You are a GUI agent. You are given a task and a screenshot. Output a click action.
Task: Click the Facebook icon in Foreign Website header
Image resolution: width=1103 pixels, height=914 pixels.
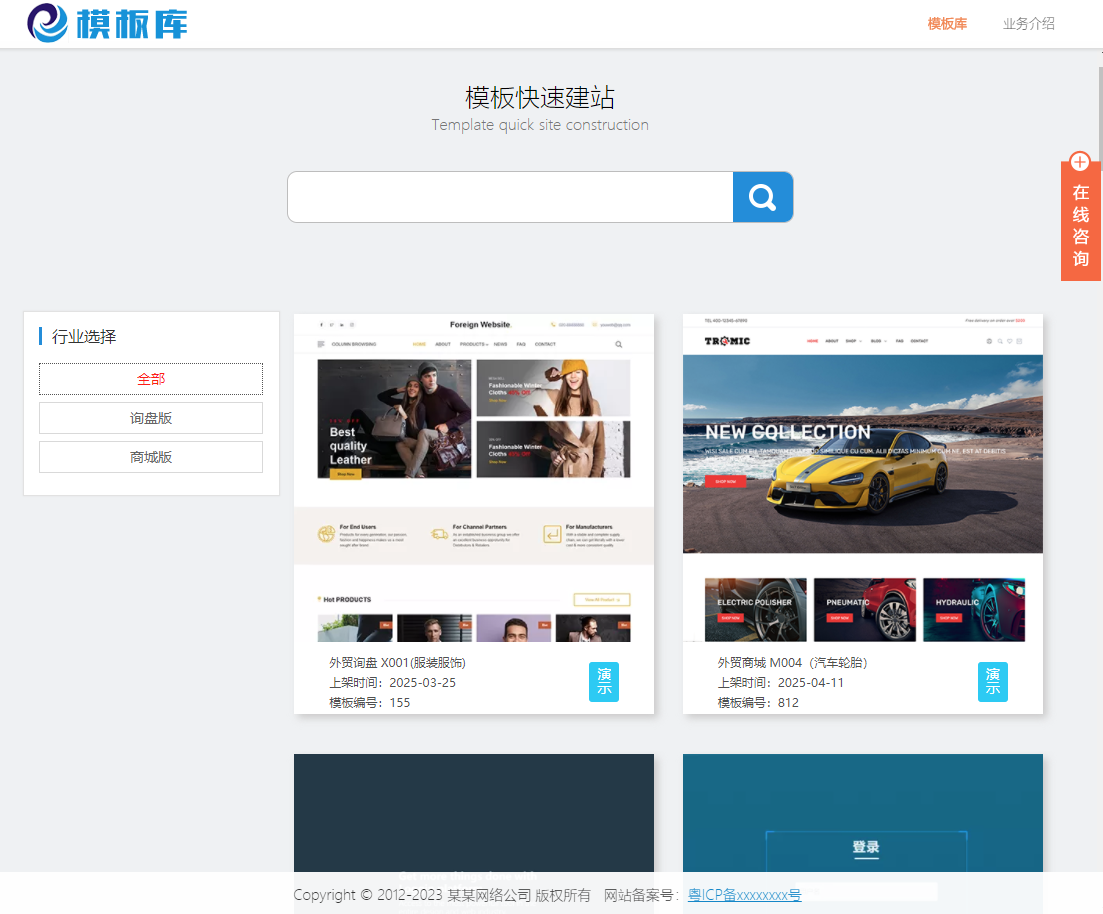(x=321, y=325)
